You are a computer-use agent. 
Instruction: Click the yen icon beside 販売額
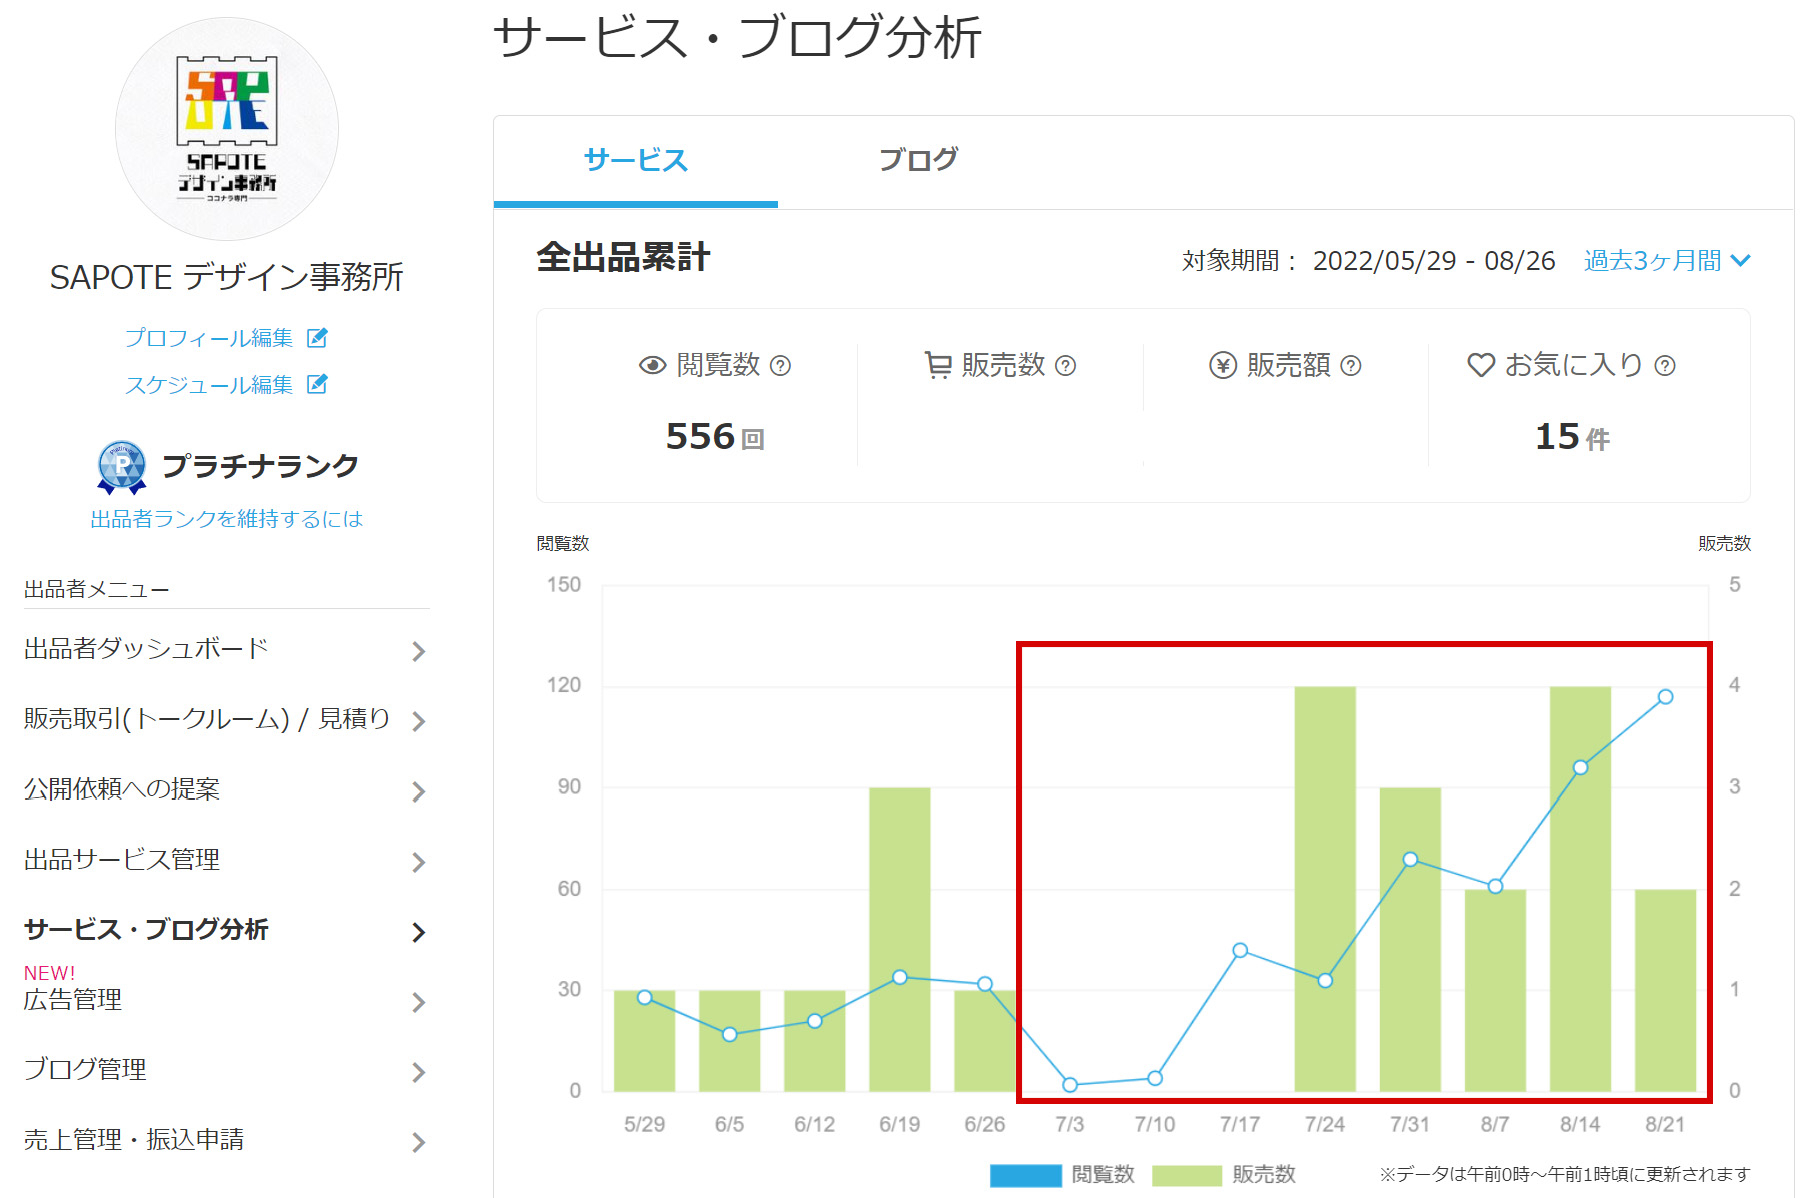coord(1222,365)
